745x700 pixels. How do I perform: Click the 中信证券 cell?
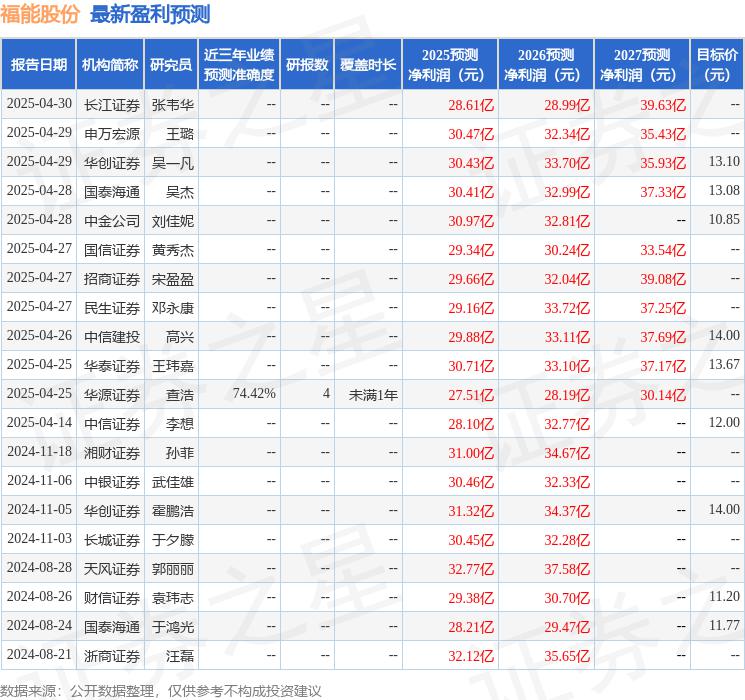click(112, 424)
